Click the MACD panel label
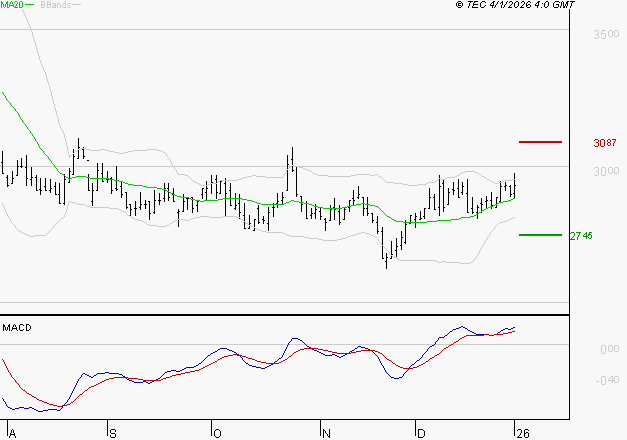Viewport: 627px width, 440px height. click(x=17, y=328)
